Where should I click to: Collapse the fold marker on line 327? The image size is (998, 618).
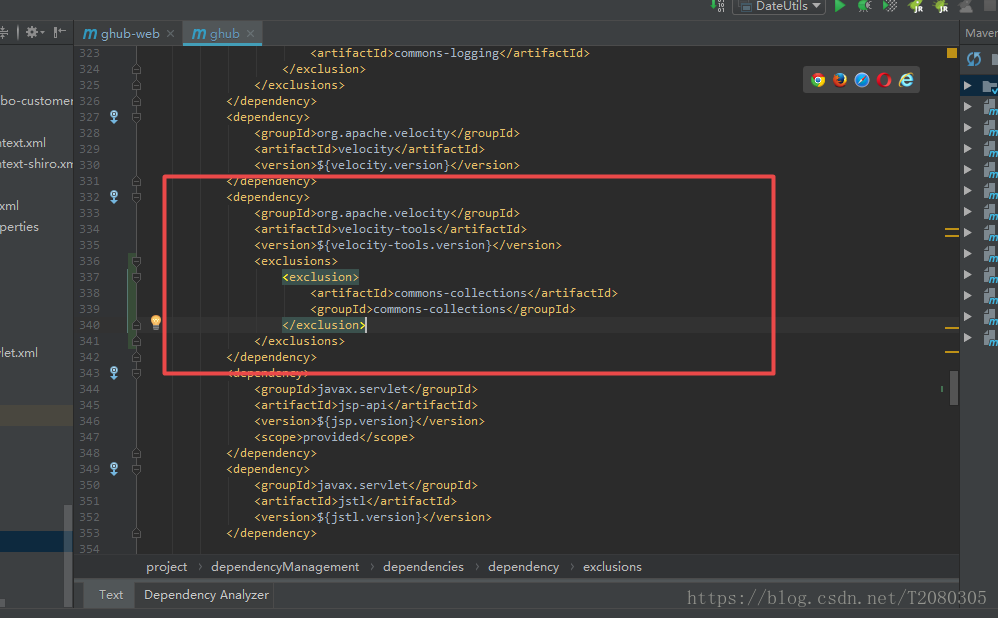136,116
